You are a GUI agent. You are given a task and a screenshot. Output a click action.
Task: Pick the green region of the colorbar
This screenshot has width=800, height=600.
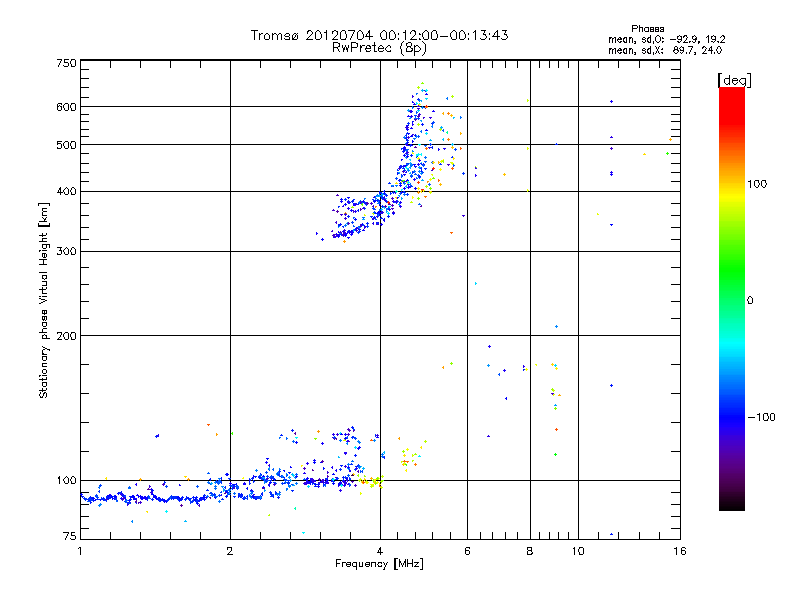click(x=731, y=290)
